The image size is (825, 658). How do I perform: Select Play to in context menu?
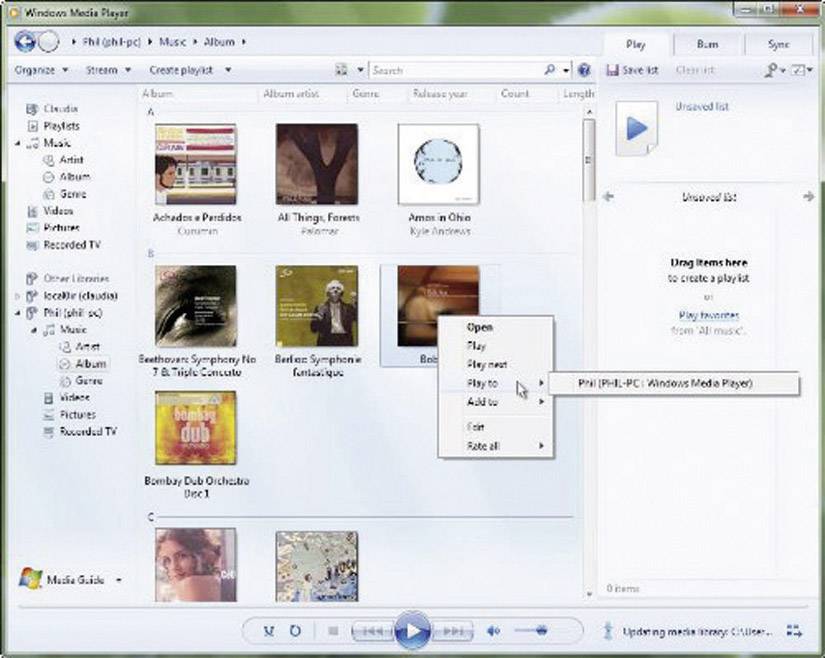point(496,383)
